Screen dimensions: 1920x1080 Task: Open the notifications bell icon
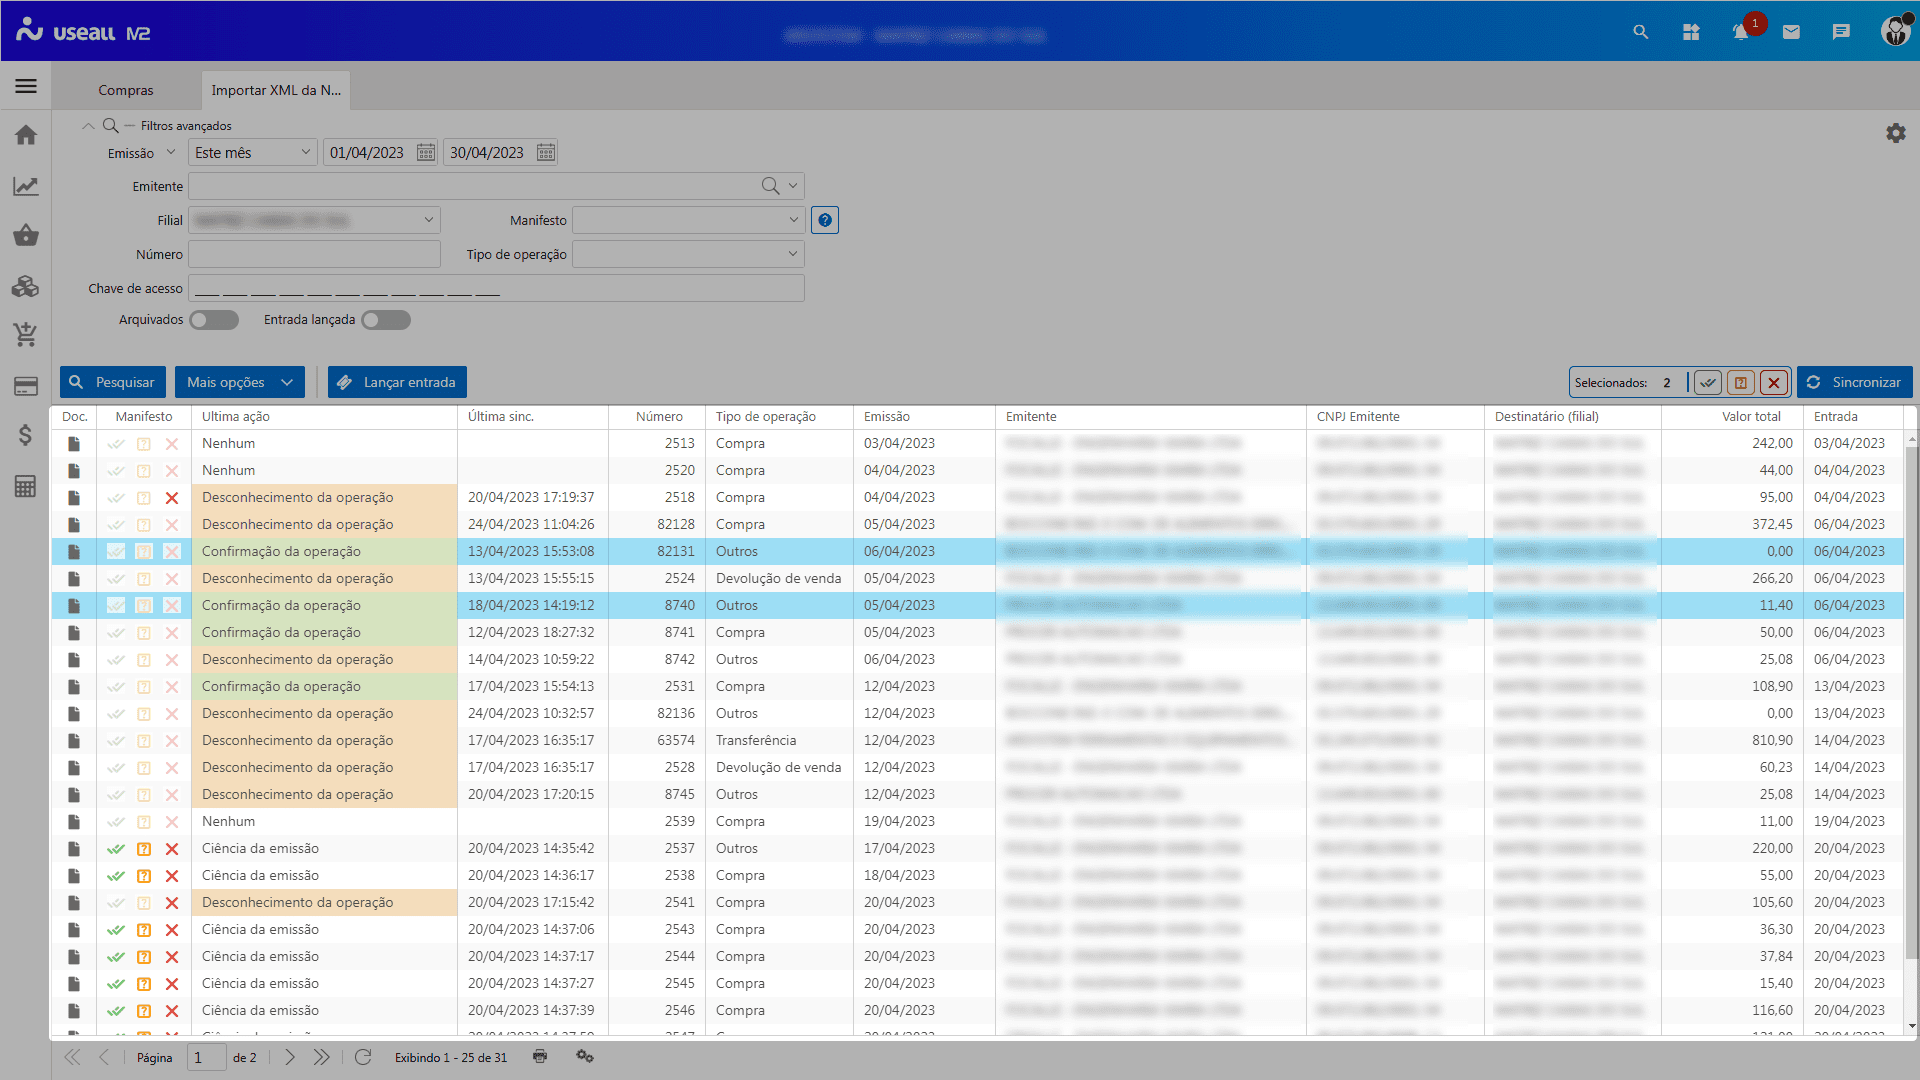1741,33
